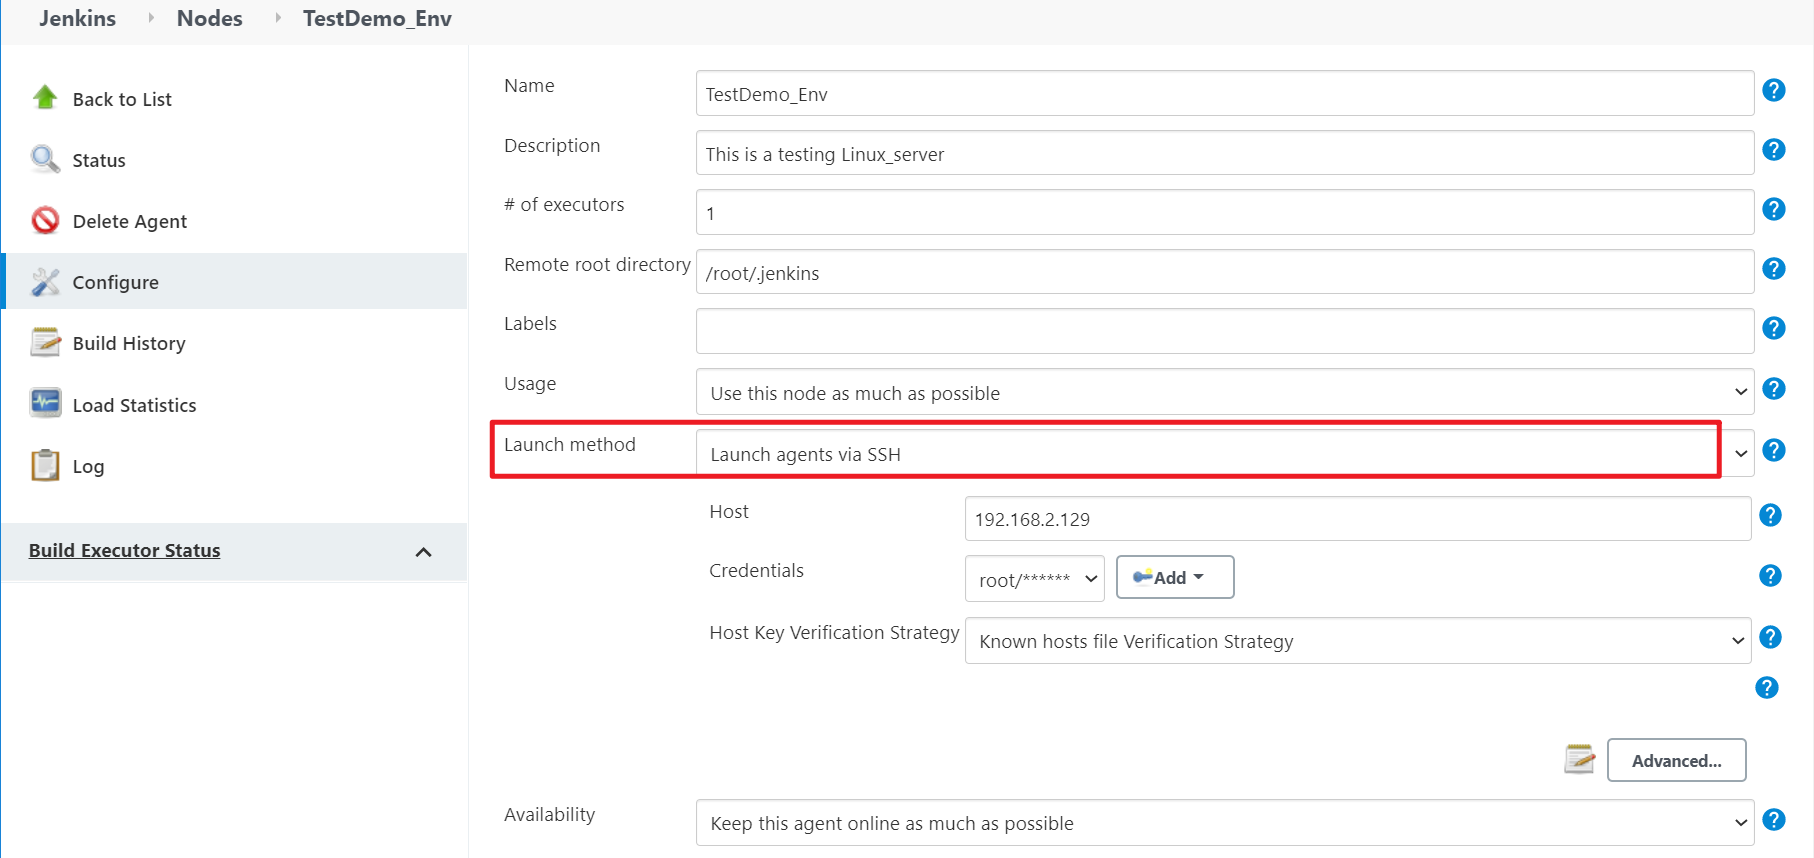Open help for Remote root directory
Screen dimensions: 1814x858
[1773, 269]
